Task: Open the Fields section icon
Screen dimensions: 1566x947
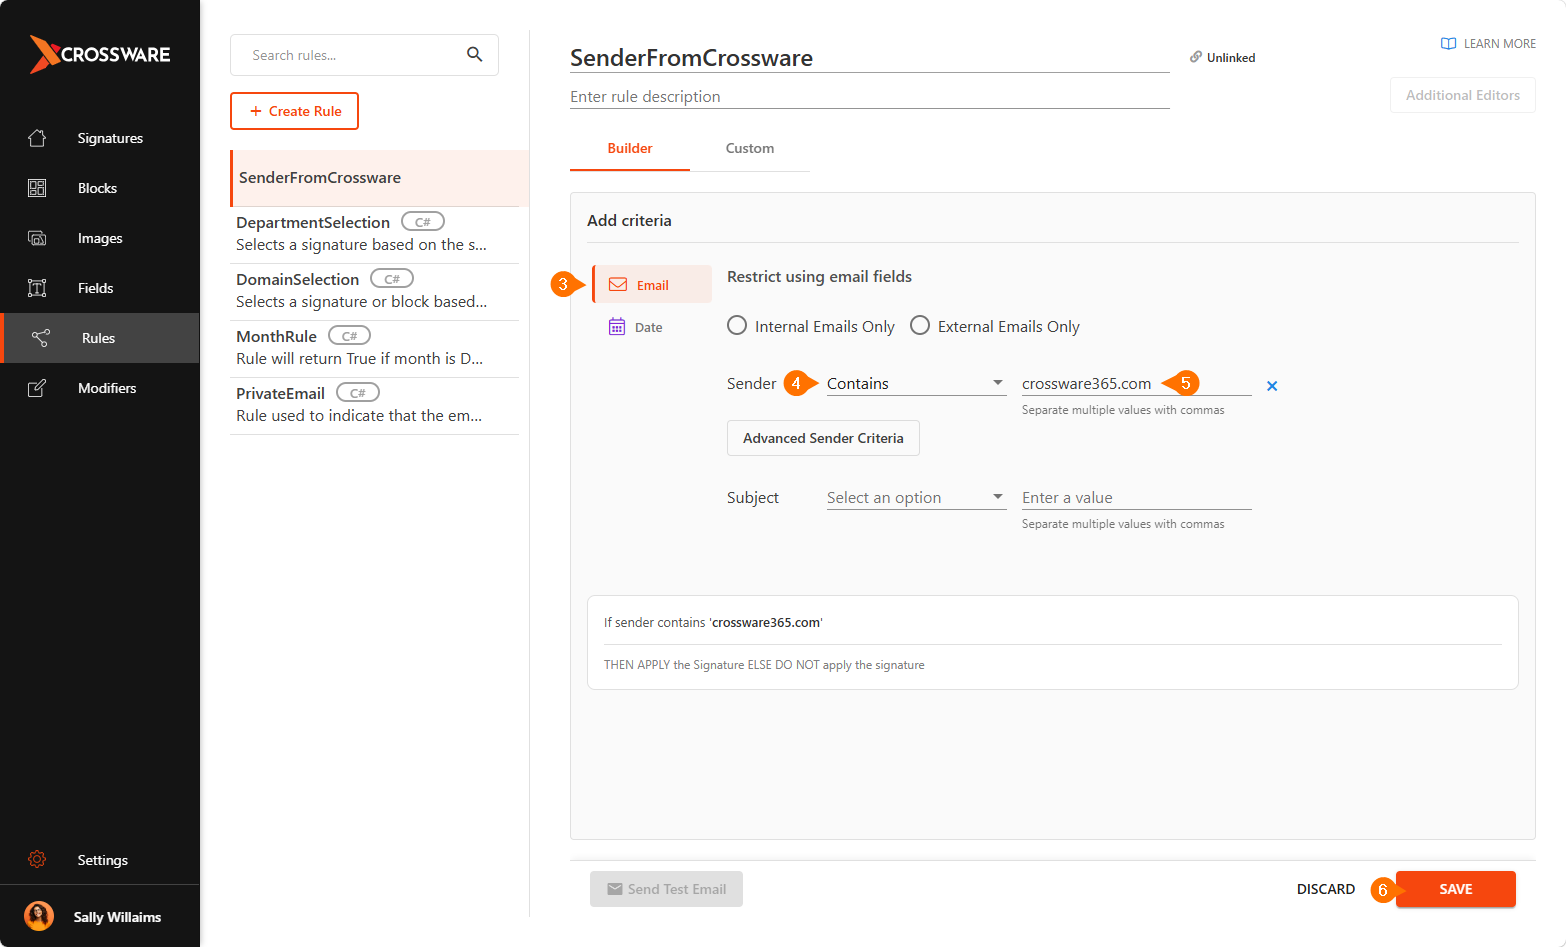Action: 37,288
